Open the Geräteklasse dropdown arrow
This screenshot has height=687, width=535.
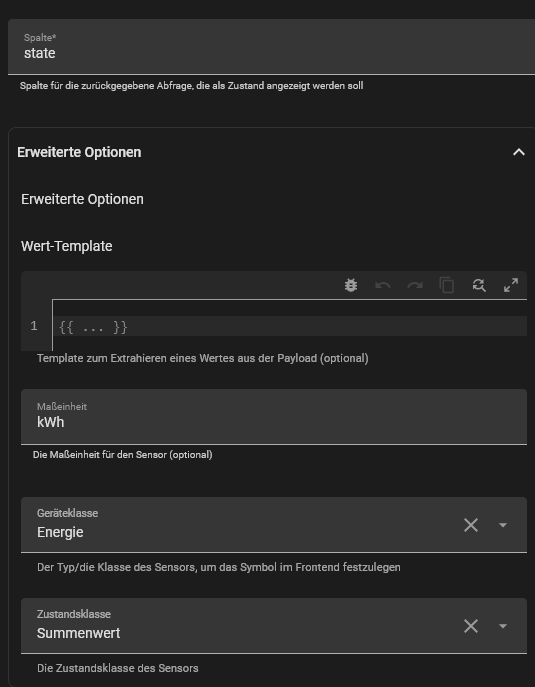tap(503, 525)
